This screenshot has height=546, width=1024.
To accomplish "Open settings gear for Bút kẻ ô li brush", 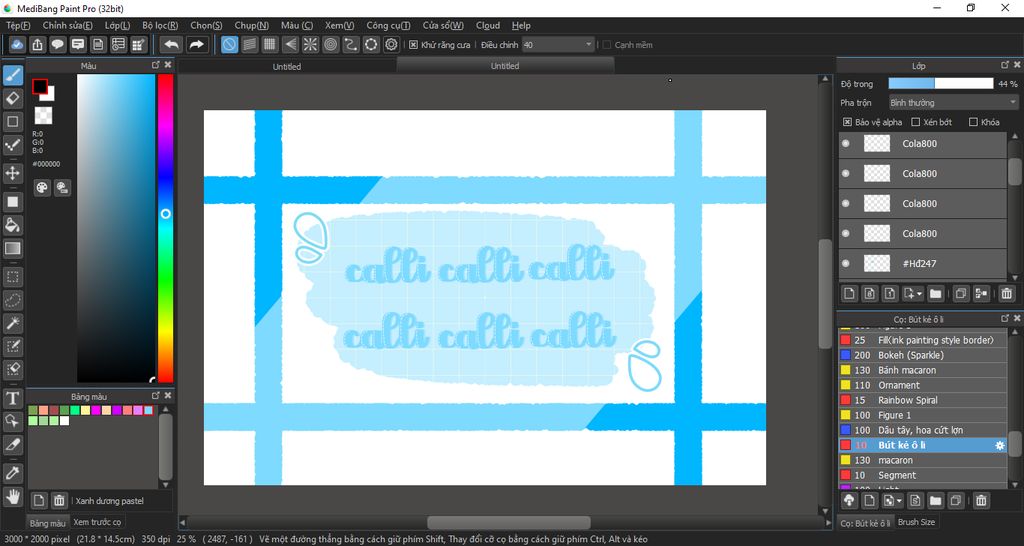I will tap(999, 445).
